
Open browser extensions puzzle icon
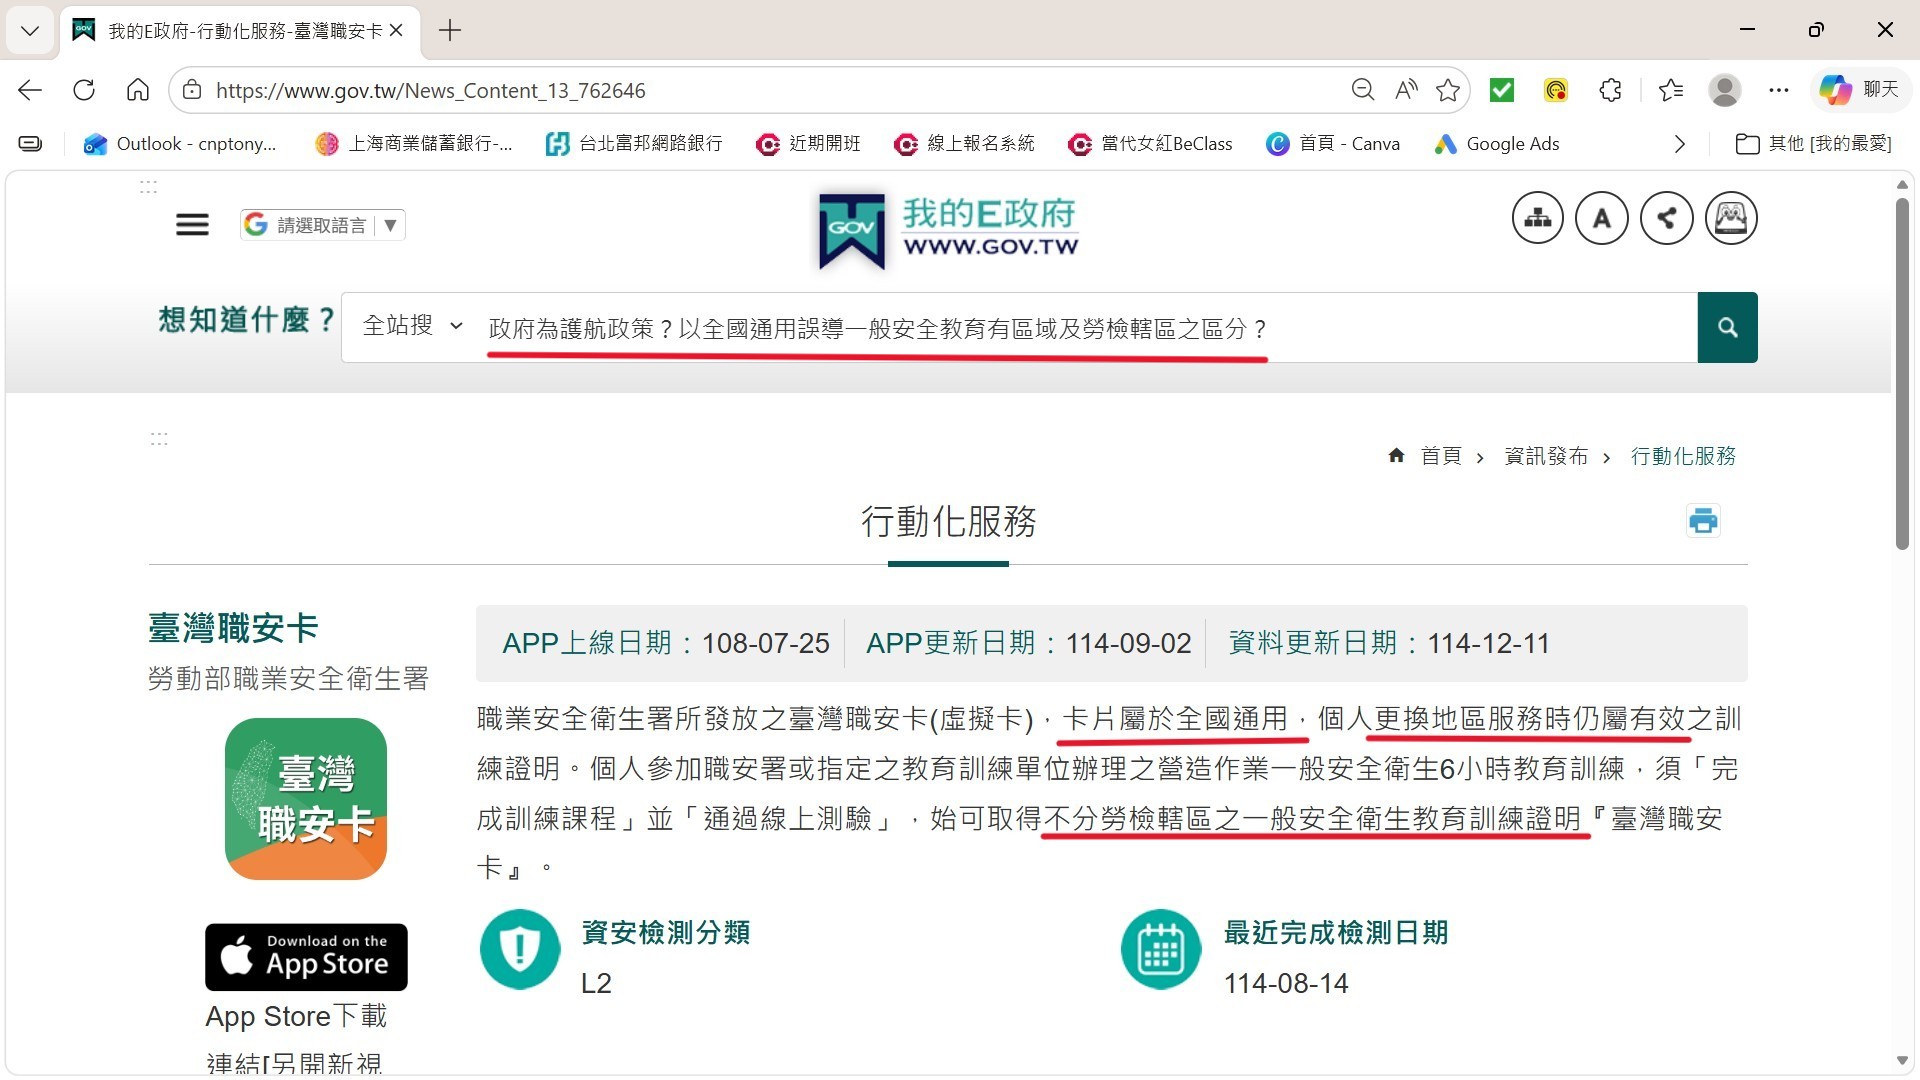click(x=1610, y=91)
